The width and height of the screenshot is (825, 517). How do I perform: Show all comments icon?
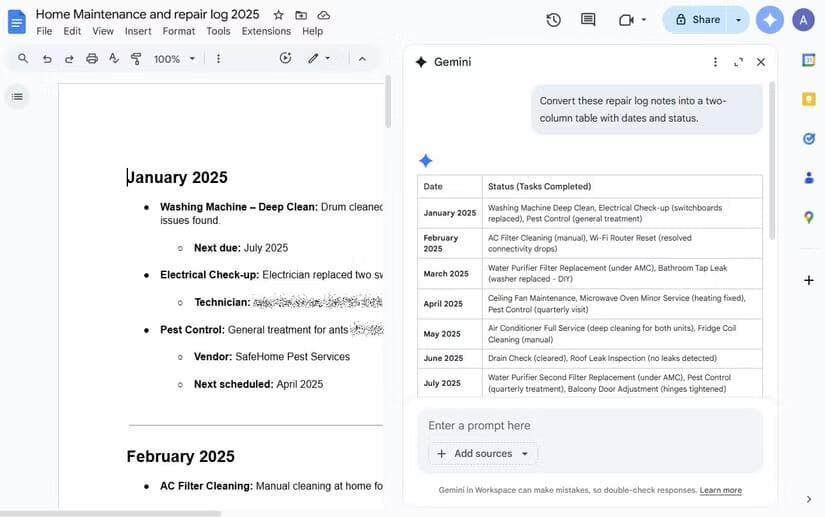click(588, 19)
